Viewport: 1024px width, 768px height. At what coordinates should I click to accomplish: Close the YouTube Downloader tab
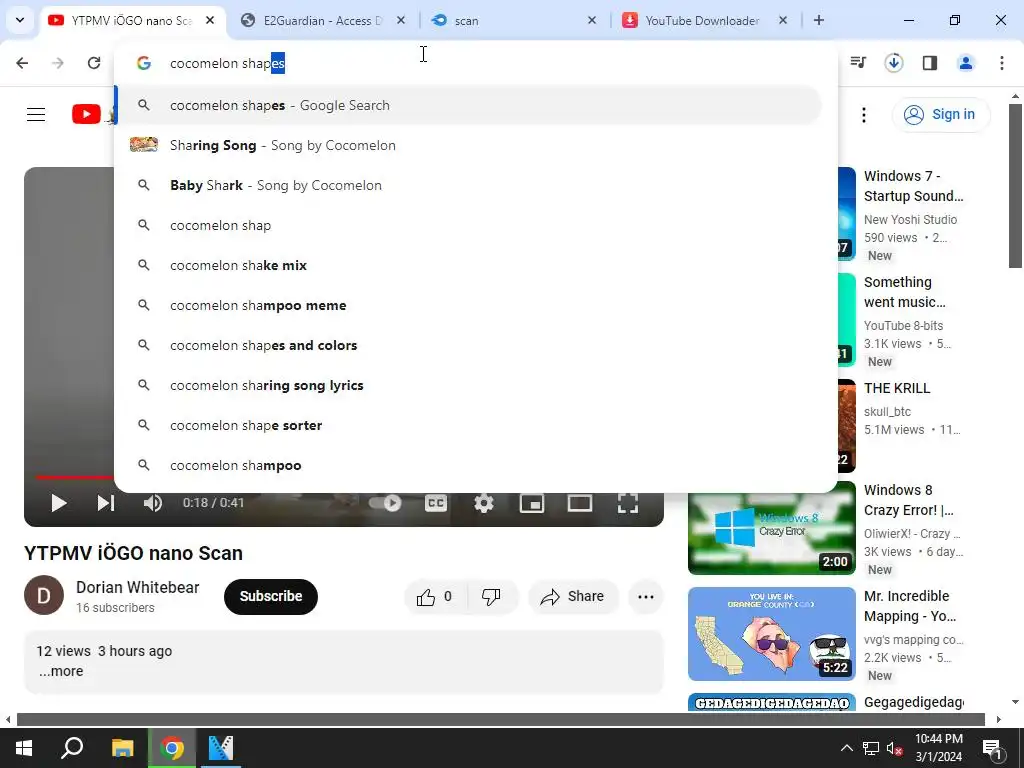click(783, 20)
